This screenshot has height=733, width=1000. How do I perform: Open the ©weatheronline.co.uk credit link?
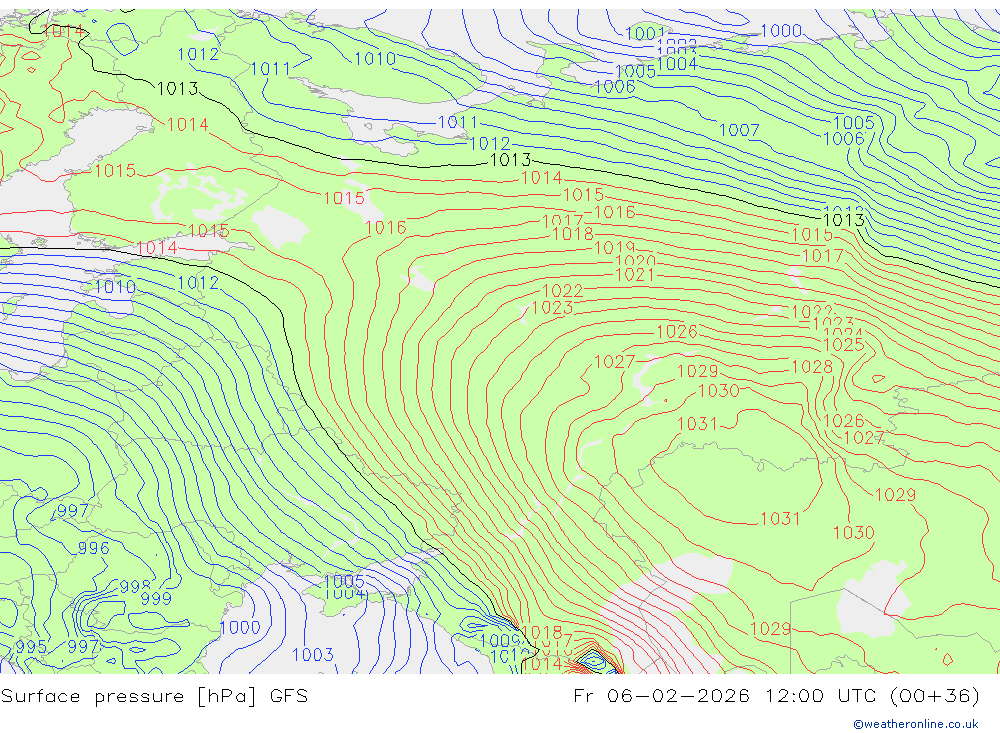[x=916, y=724]
